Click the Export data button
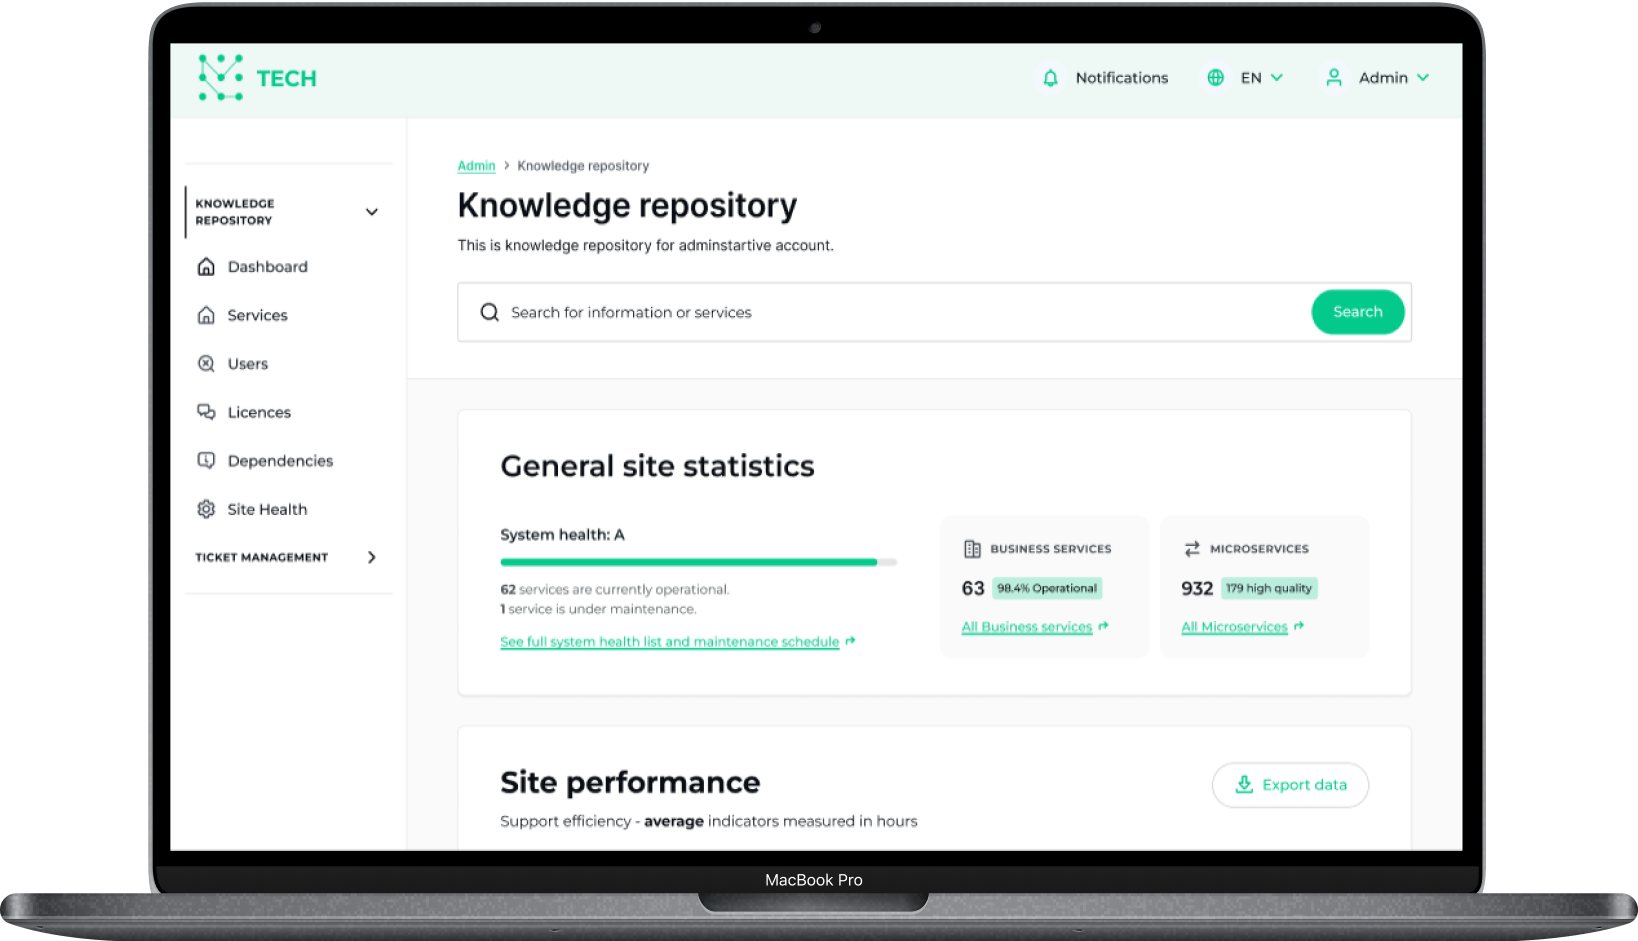The image size is (1638, 941). pyautogui.click(x=1290, y=785)
